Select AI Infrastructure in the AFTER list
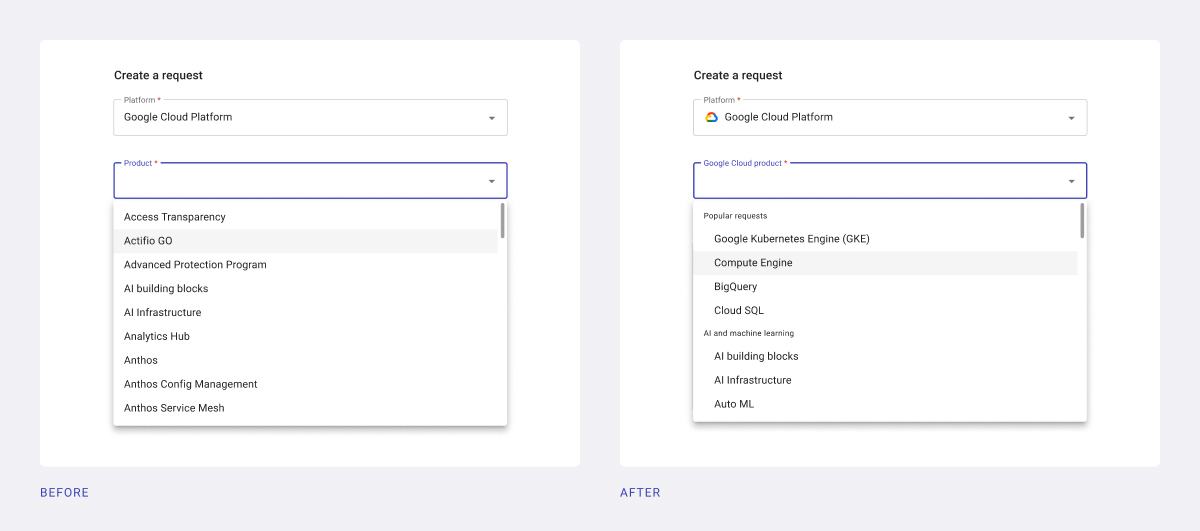The width and height of the screenshot is (1200, 531). [x=886, y=380]
